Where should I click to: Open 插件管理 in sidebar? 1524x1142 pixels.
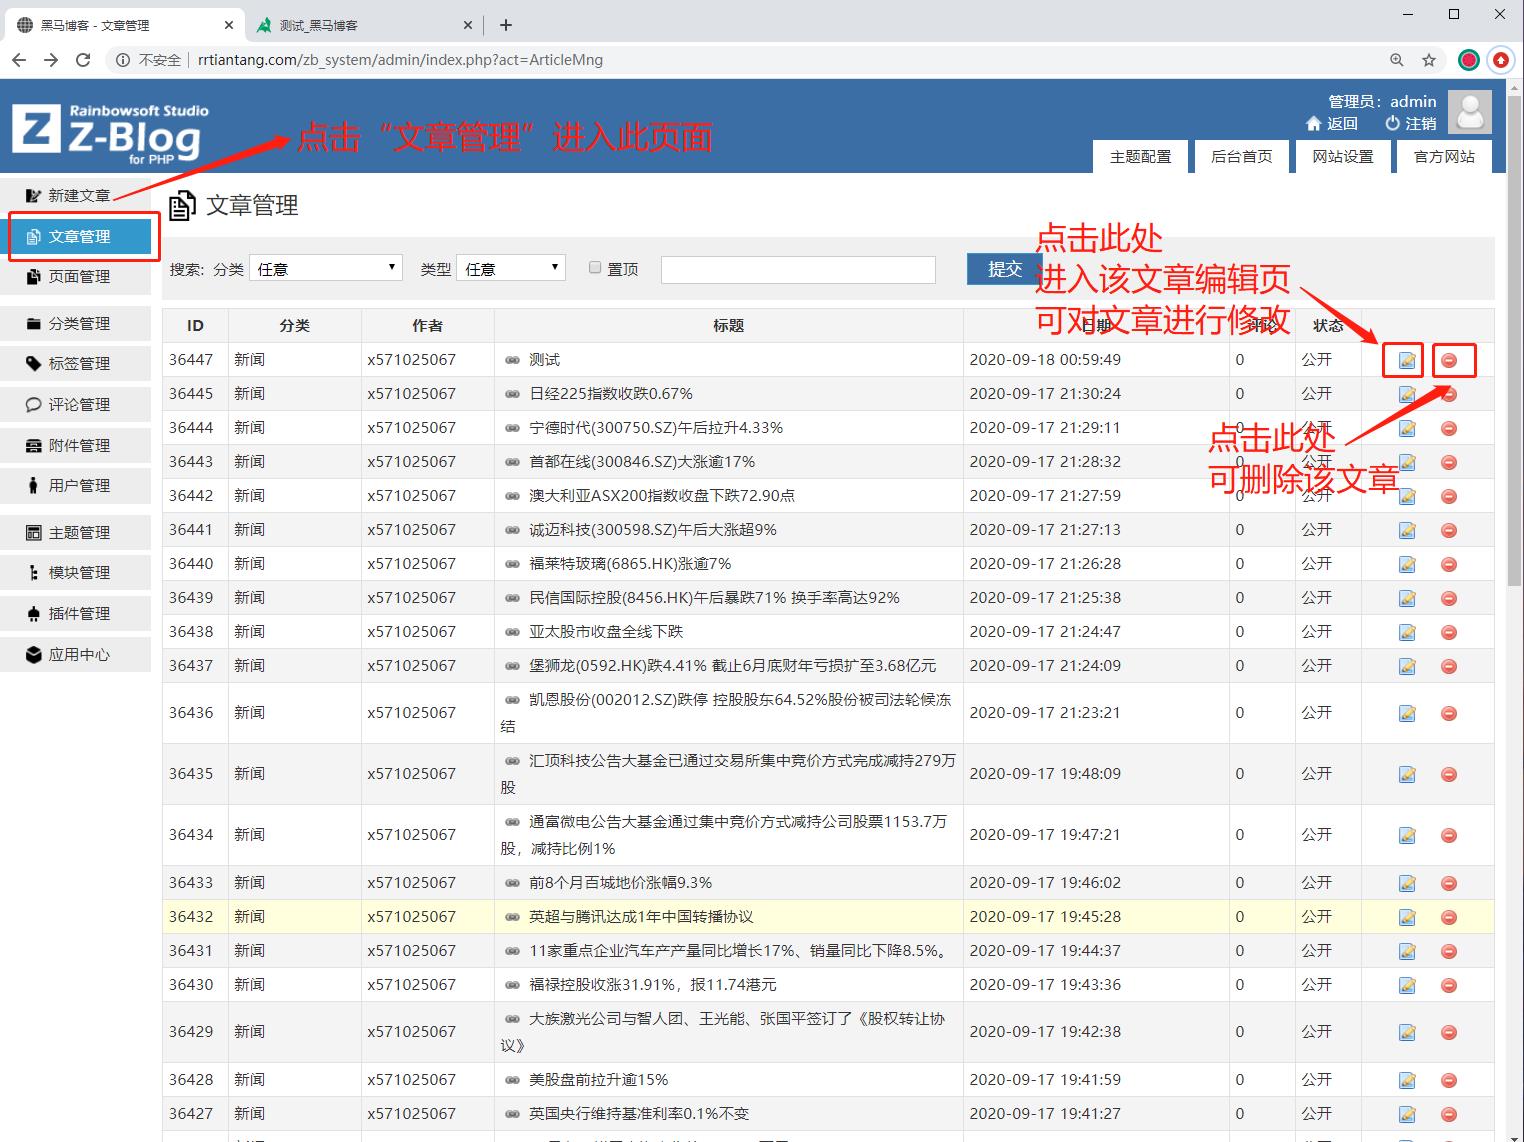[76, 614]
